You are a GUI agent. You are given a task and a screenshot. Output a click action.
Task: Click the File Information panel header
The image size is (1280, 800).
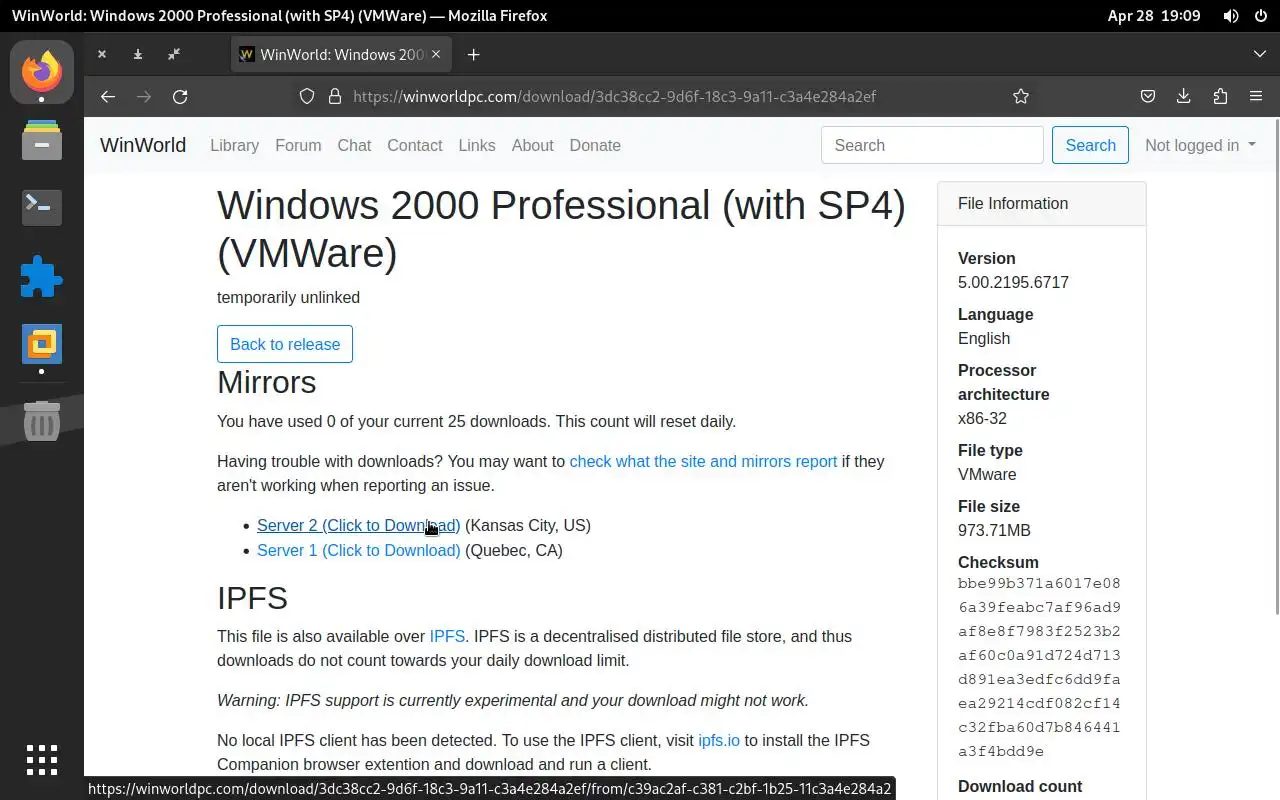1041,203
